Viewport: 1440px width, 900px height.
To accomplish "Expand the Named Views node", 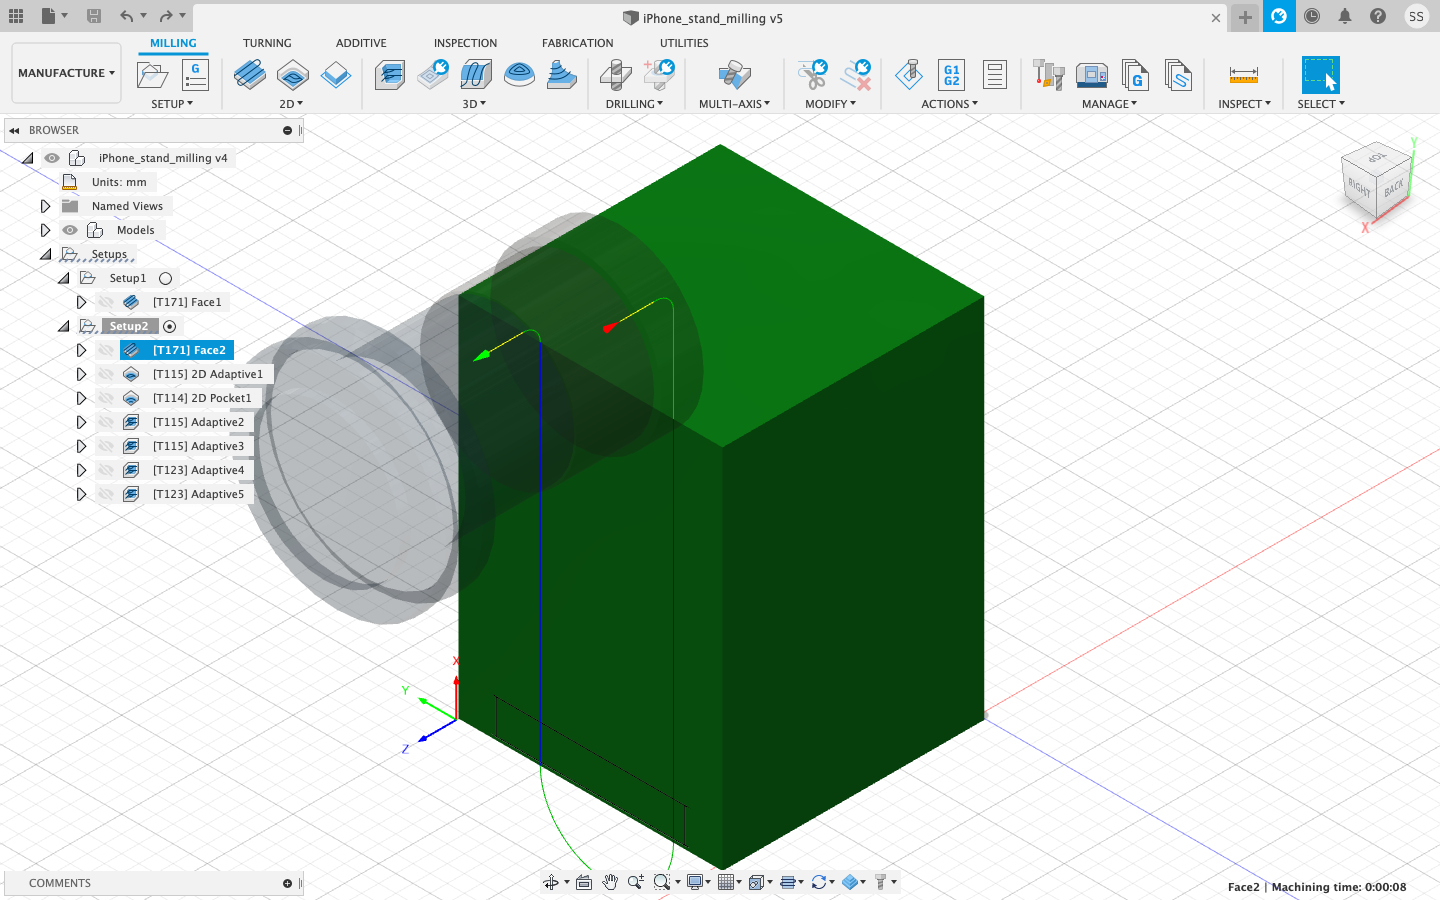I will [45, 206].
